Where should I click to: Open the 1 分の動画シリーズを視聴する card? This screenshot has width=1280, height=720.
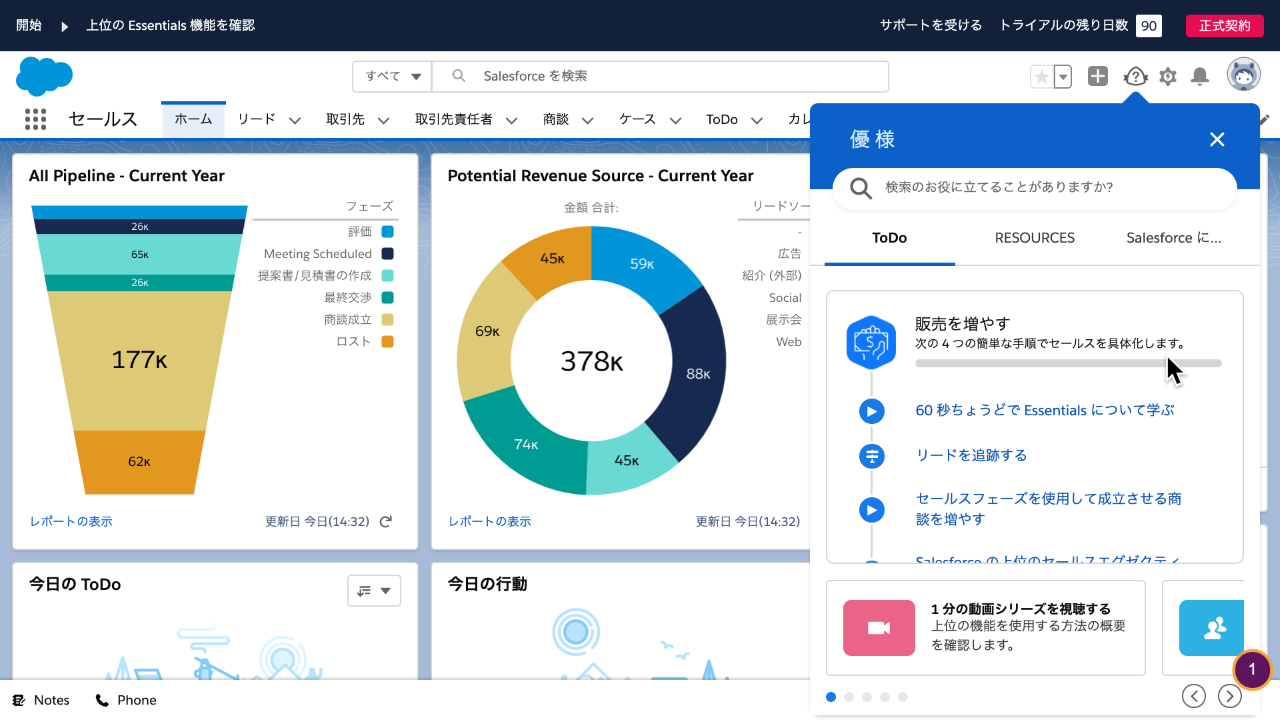pyautogui.click(x=986, y=628)
